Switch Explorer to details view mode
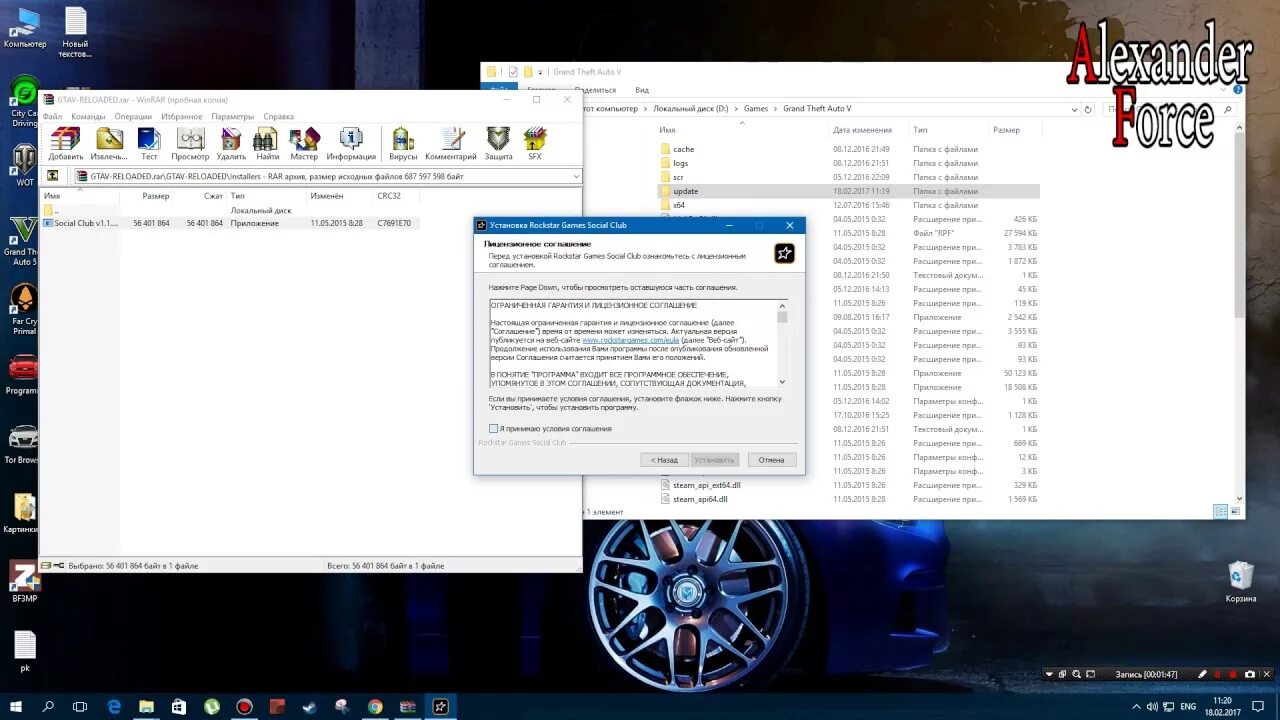The height and width of the screenshot is (720, 1280). [x=1219, y=511]
